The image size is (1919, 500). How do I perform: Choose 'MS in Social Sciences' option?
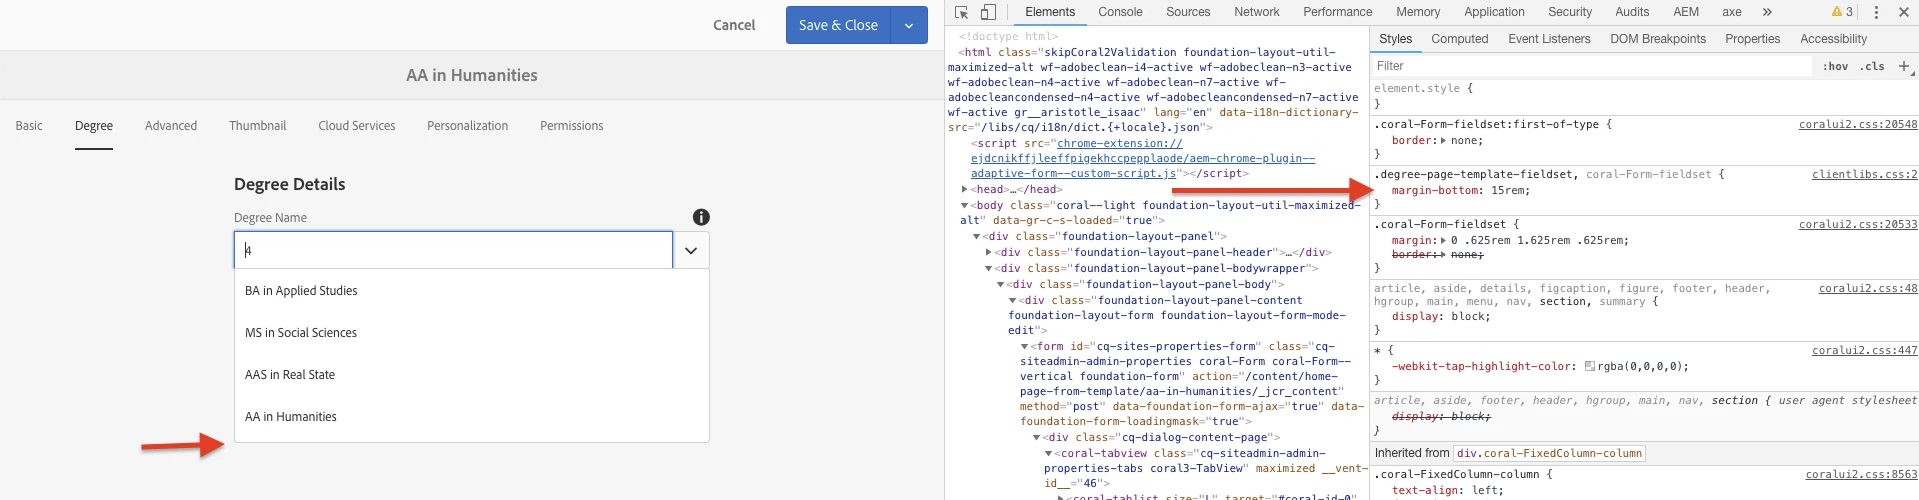coord(471,333)
